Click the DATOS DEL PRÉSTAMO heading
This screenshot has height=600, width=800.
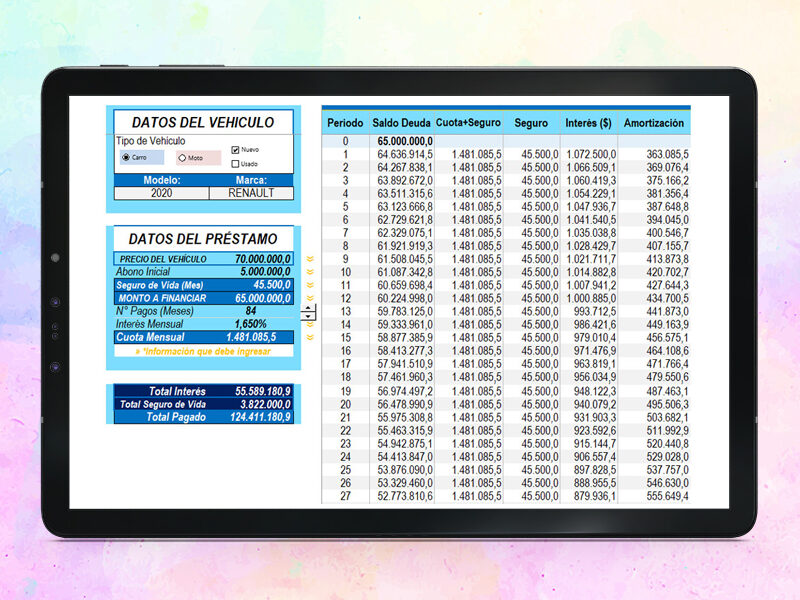[x=203, y=239]
